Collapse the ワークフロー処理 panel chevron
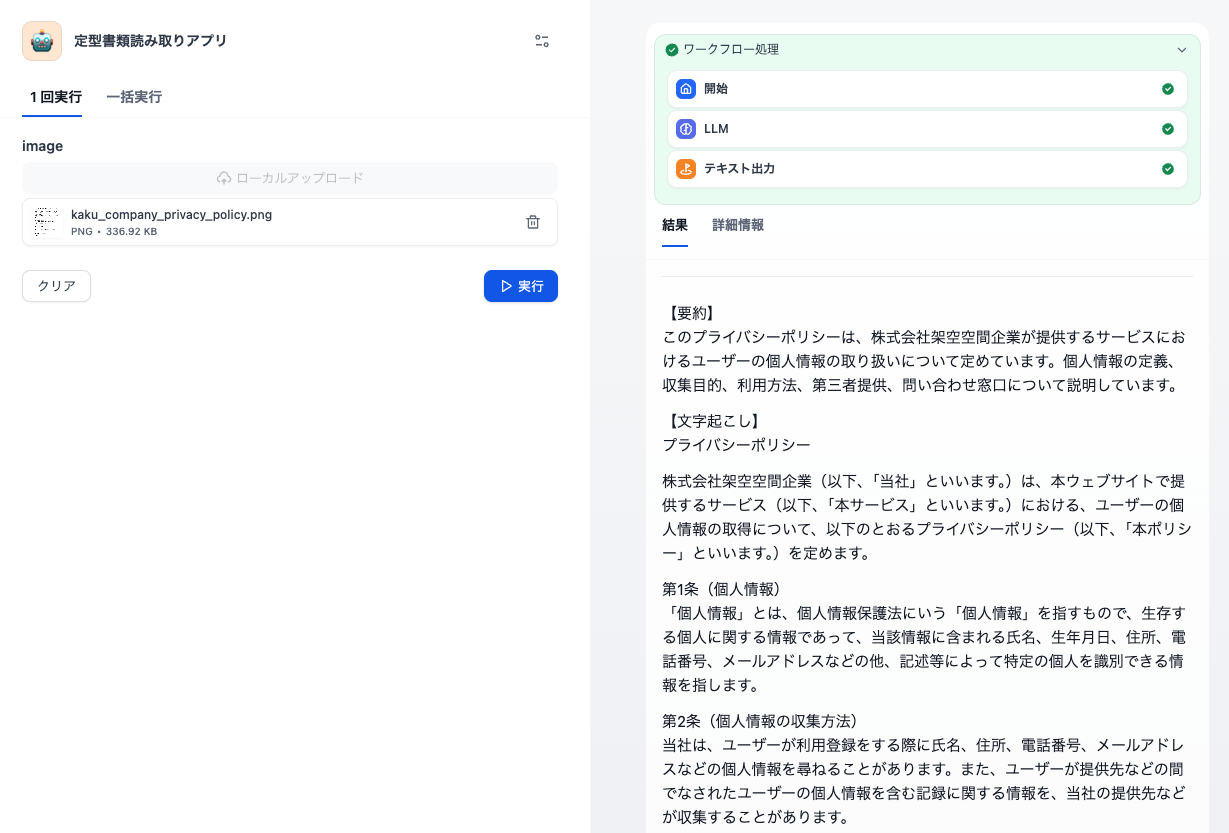Screen dimensions: 1229x833 1182,50
